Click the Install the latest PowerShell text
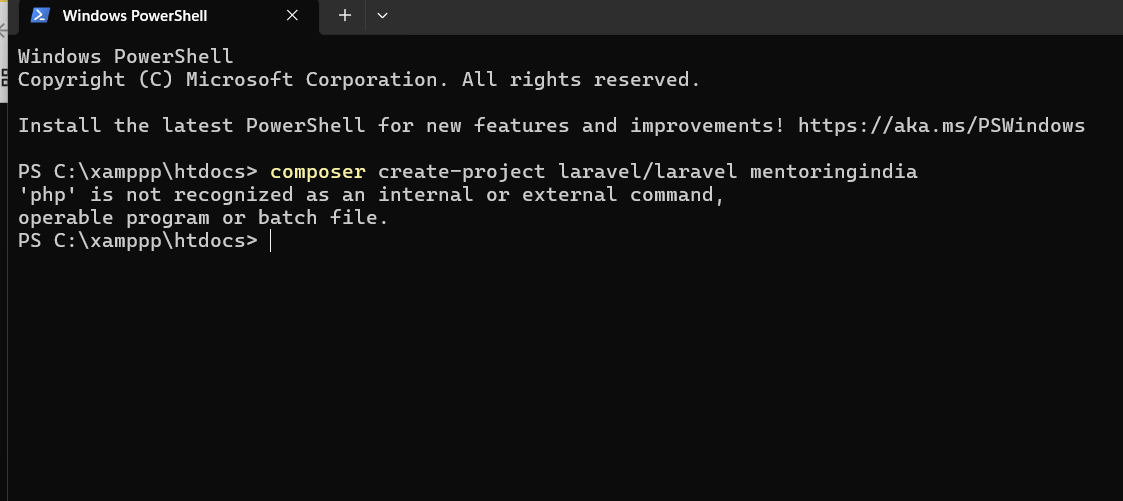The image size is (1123, 501). [190, 126]
